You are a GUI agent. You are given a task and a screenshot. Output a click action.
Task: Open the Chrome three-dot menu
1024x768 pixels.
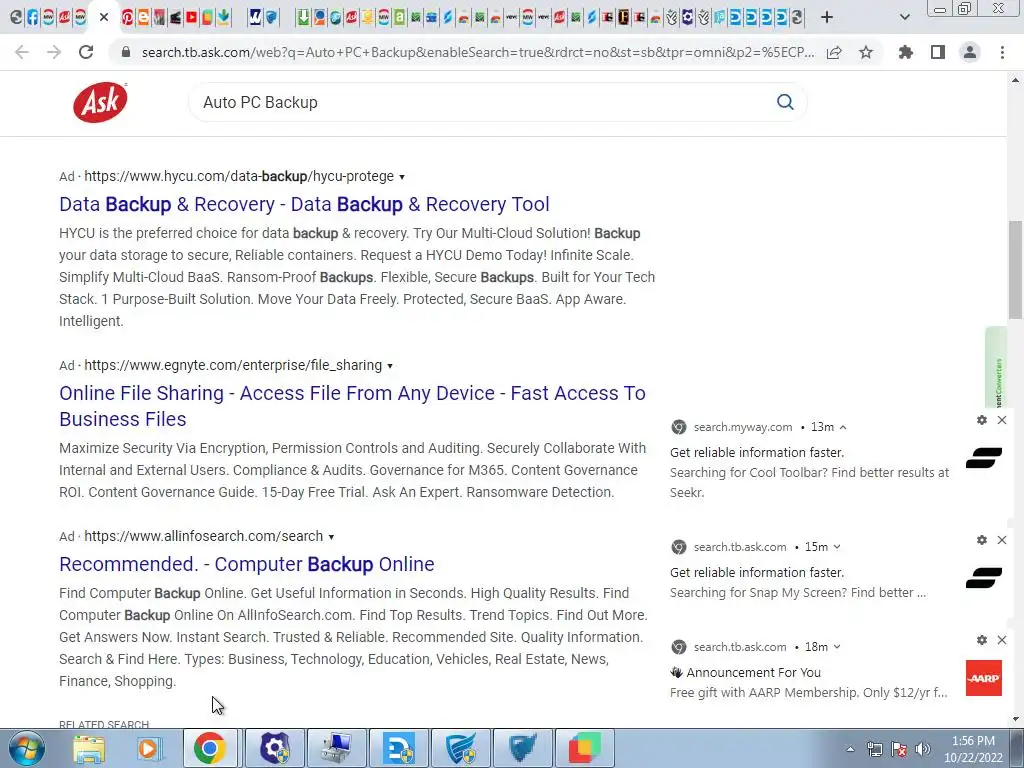coord(1002,52)
